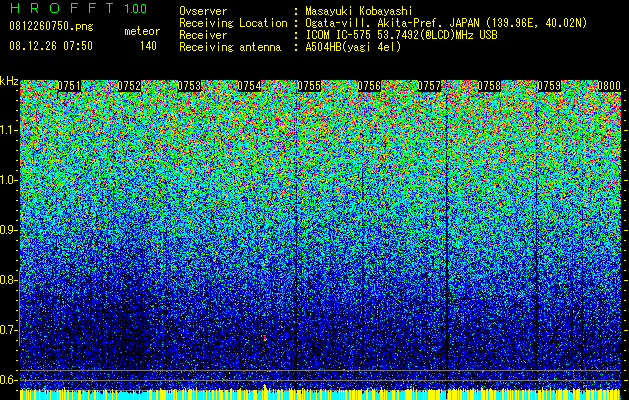Click the HROFFT 1.00 title text
This screenshot has width=629, height=400.
tap(78, 8)
